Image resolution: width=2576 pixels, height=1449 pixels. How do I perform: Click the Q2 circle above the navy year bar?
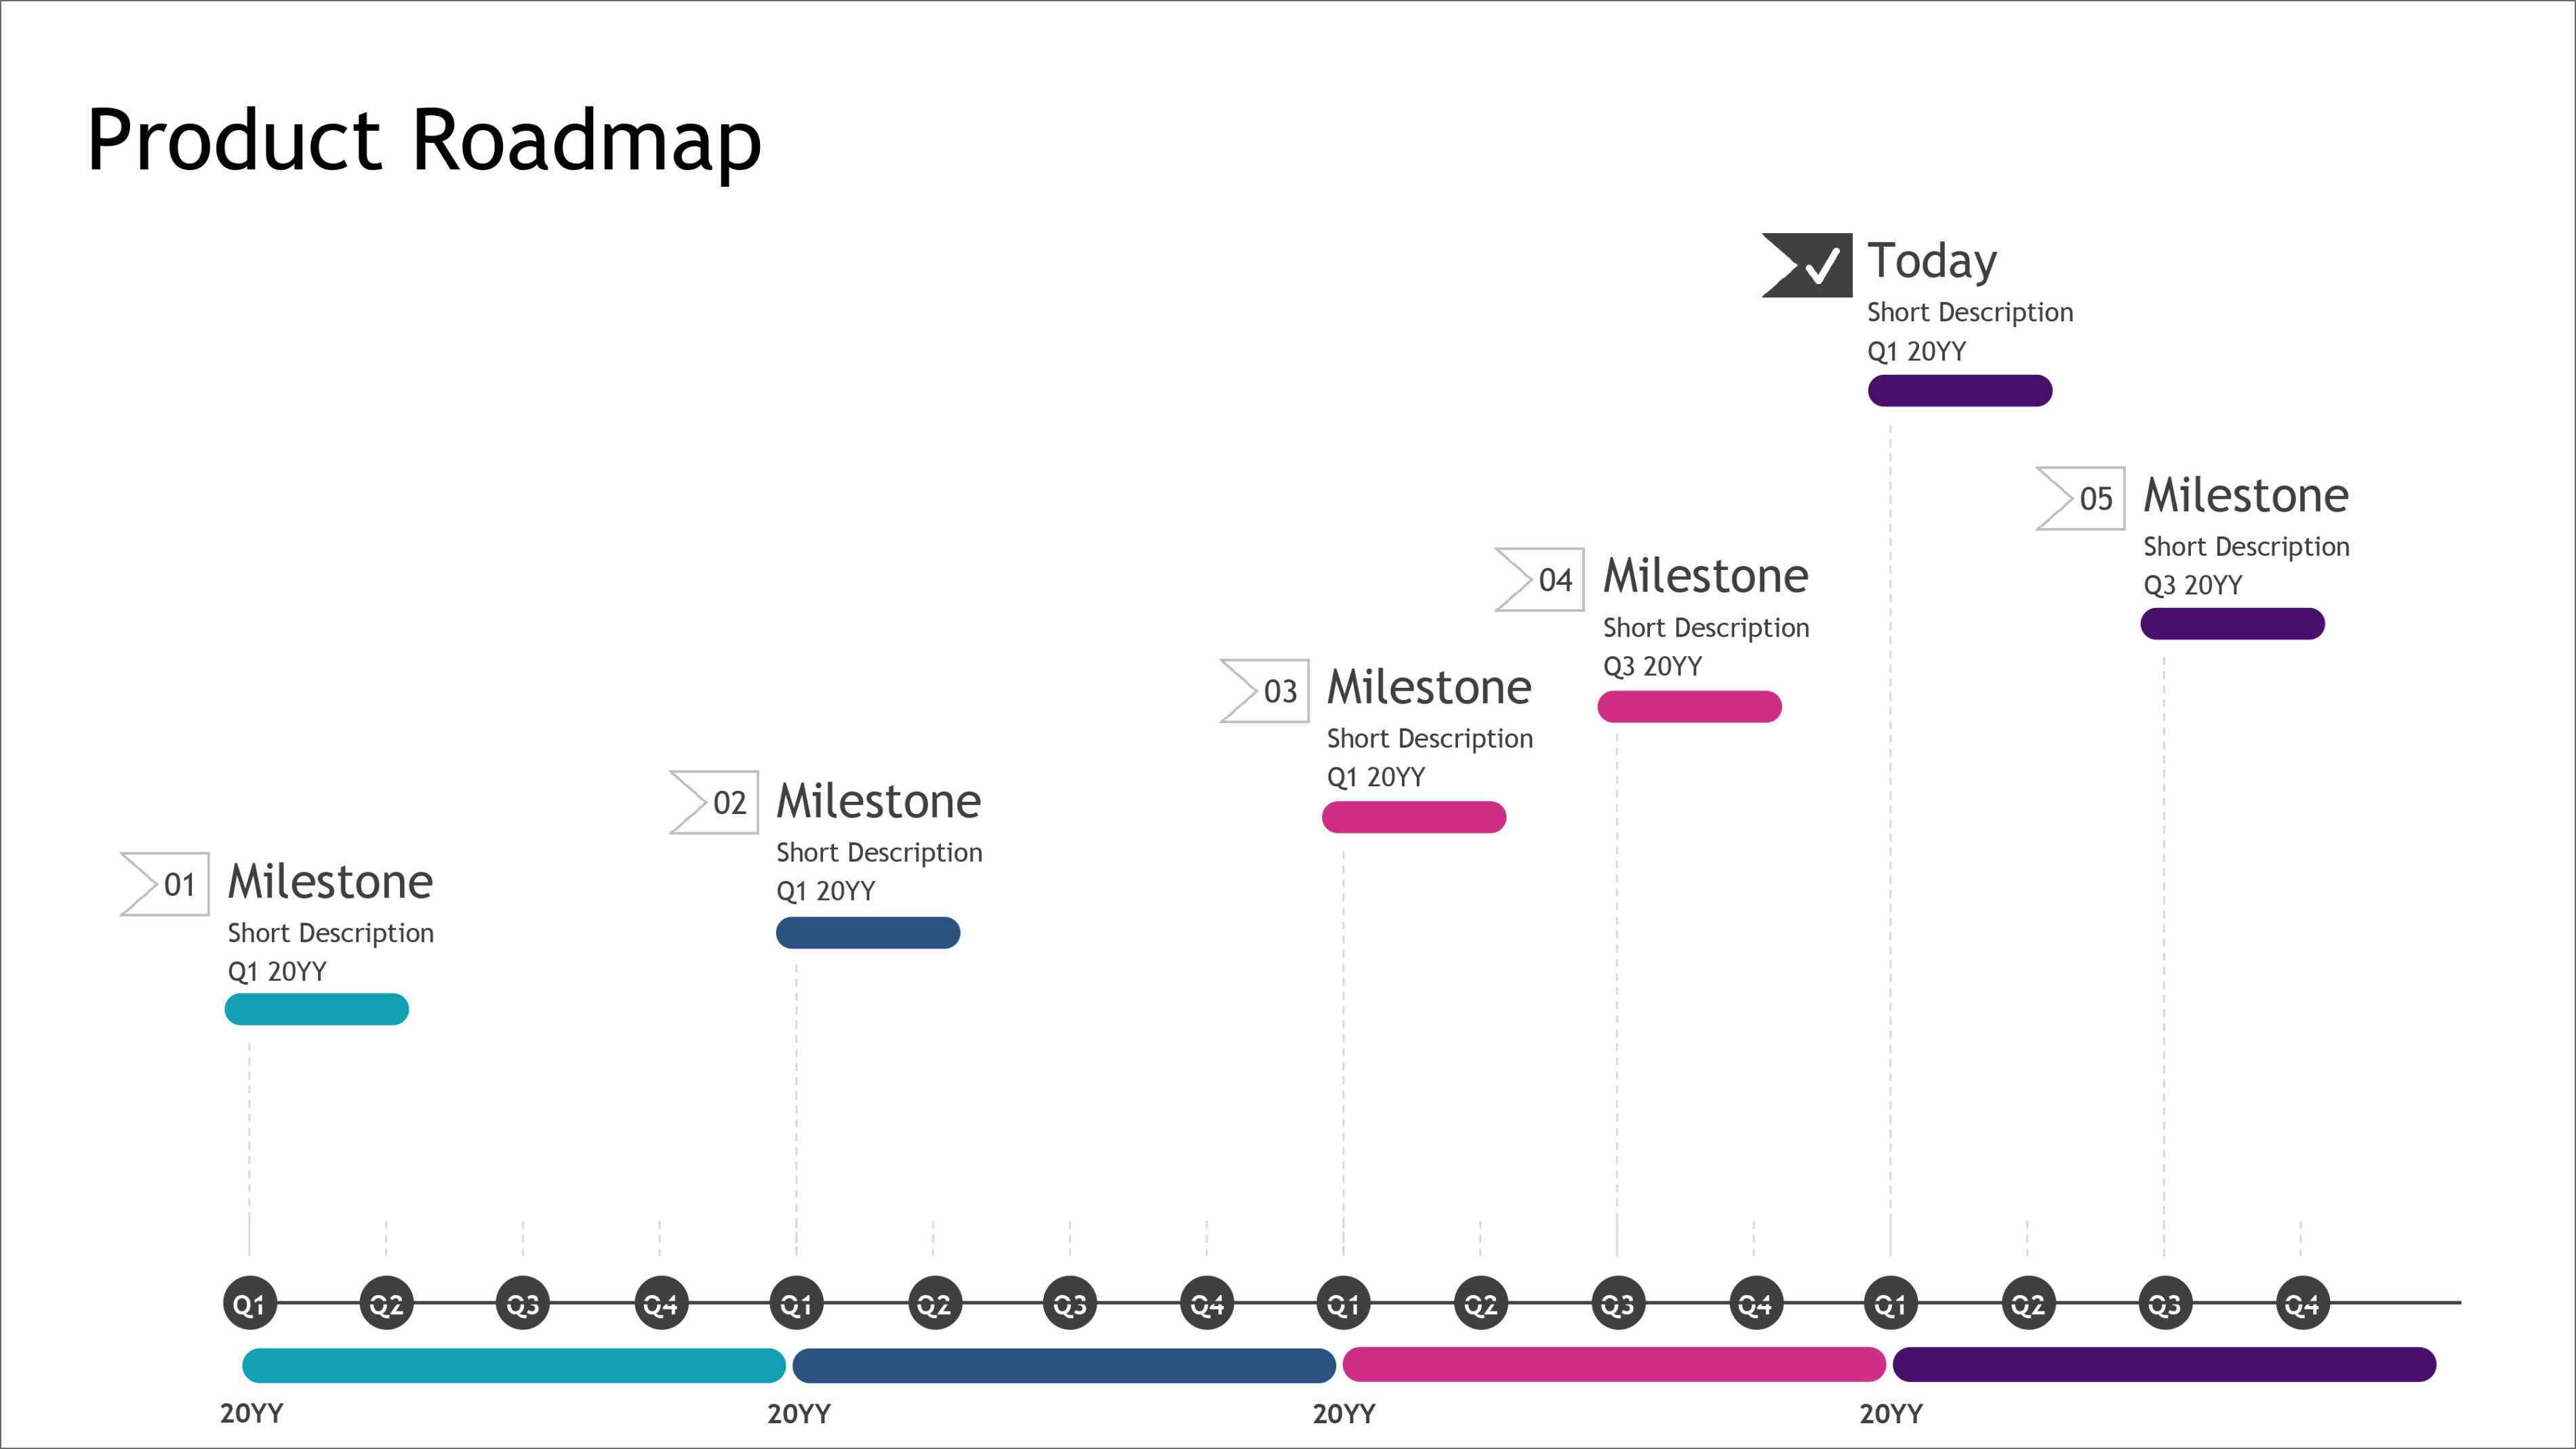point(934,1304)
